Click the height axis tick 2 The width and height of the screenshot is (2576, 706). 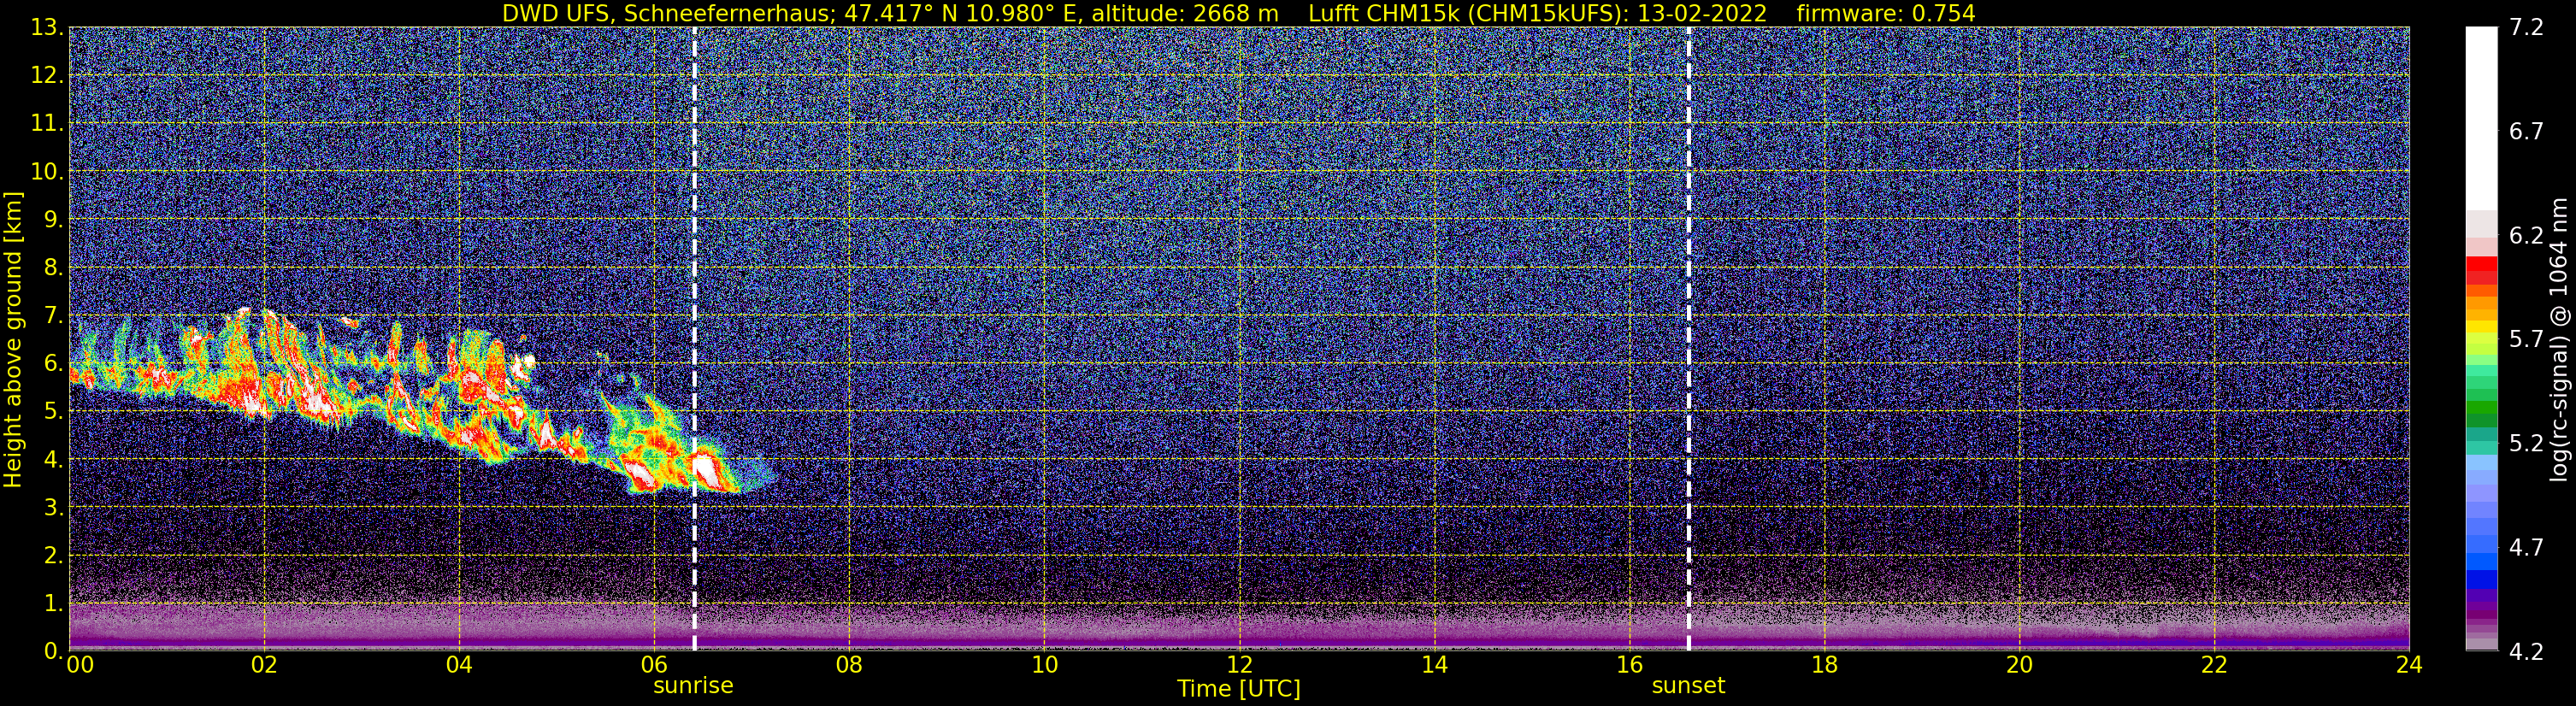click(53, 556)
